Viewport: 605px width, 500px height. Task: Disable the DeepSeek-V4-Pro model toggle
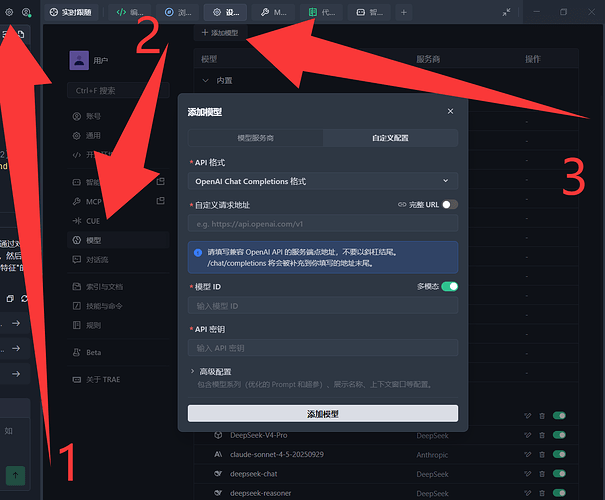click(559, 435)
